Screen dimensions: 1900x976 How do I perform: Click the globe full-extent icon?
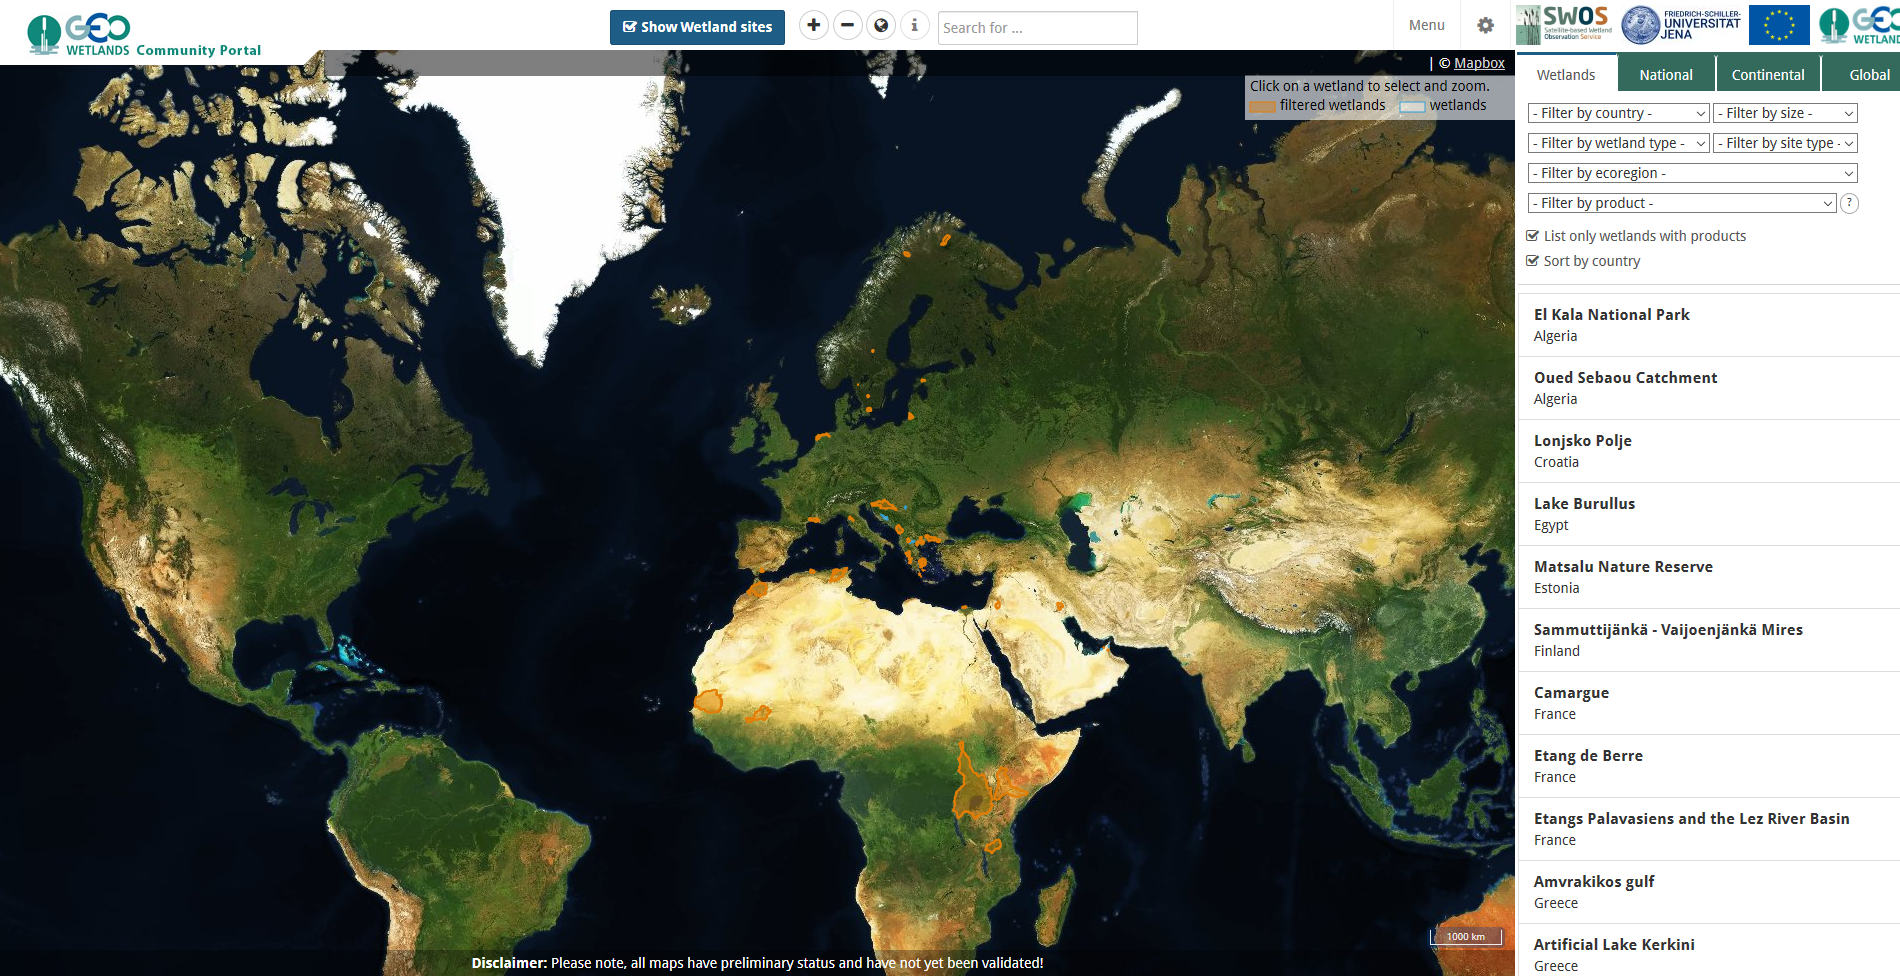(x=881, y=26)
